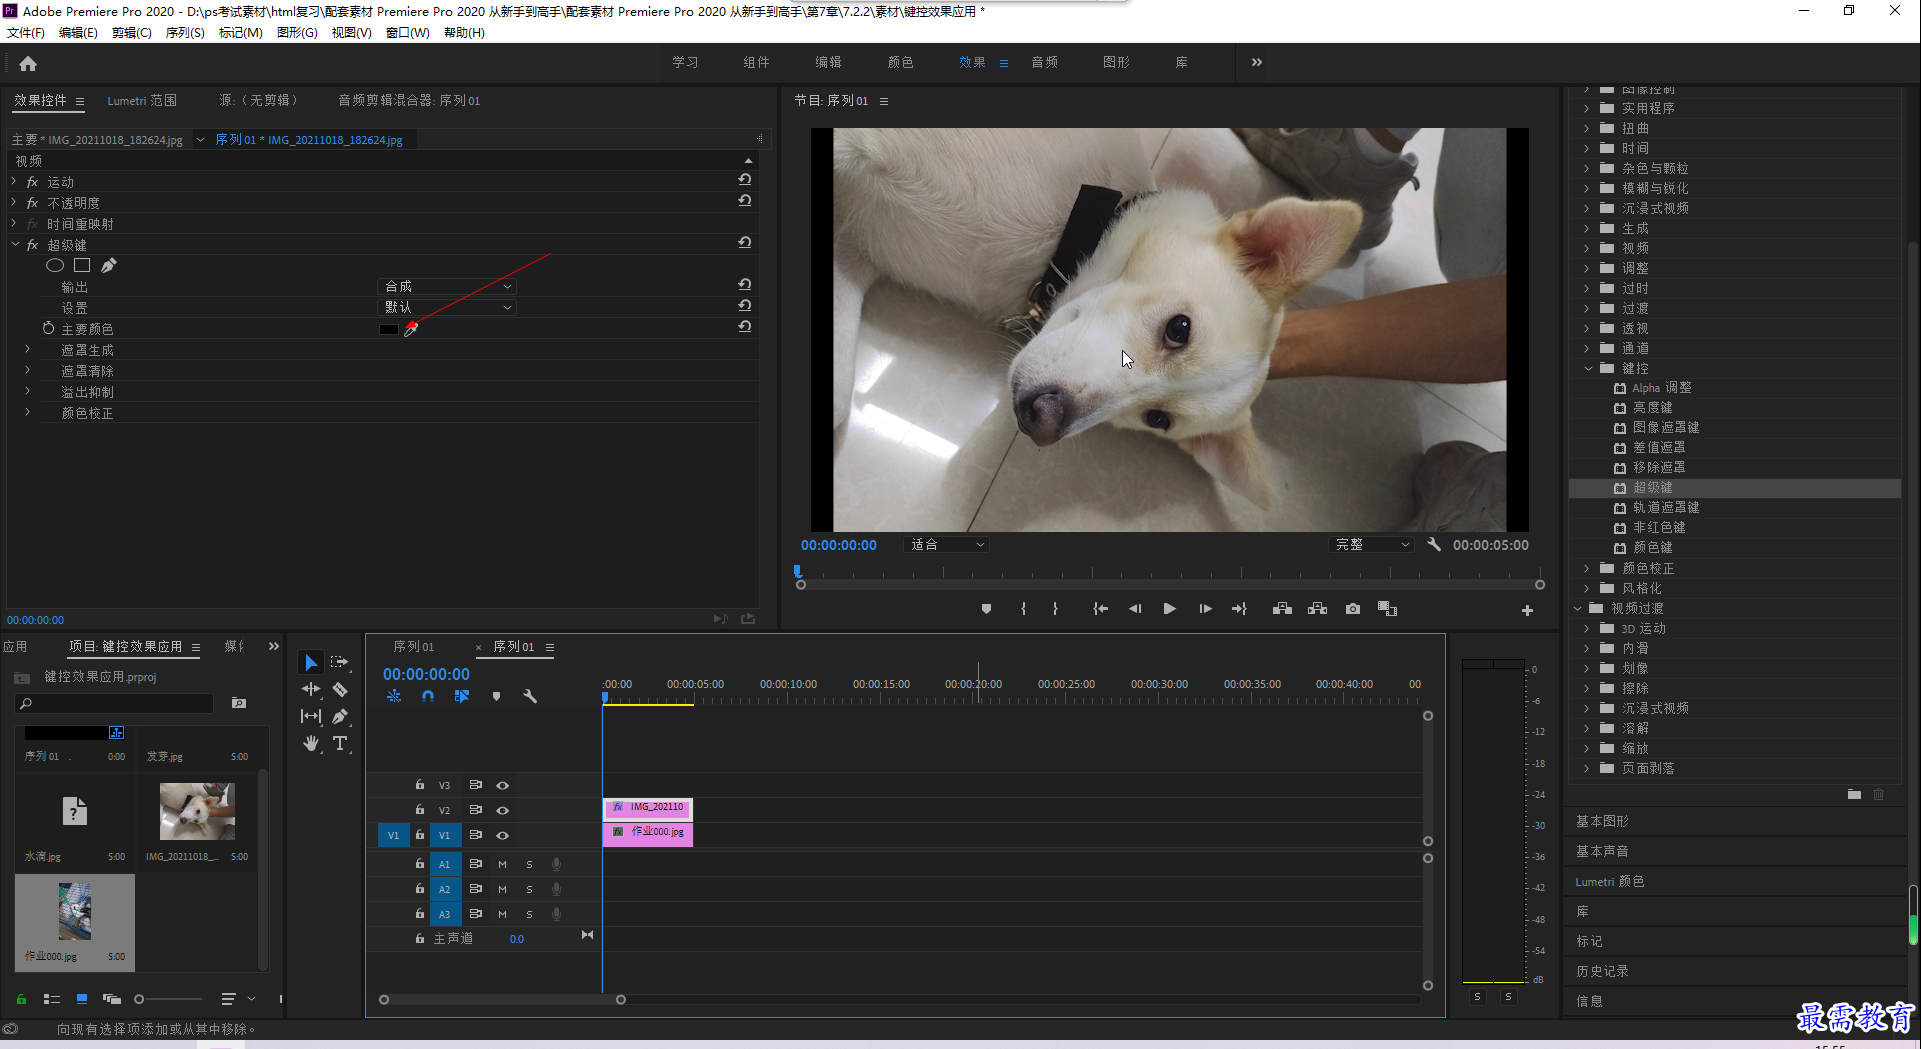Open the 输出 dropdown set to 合成
1921x1049 pixels.
[x=447, y=286]
